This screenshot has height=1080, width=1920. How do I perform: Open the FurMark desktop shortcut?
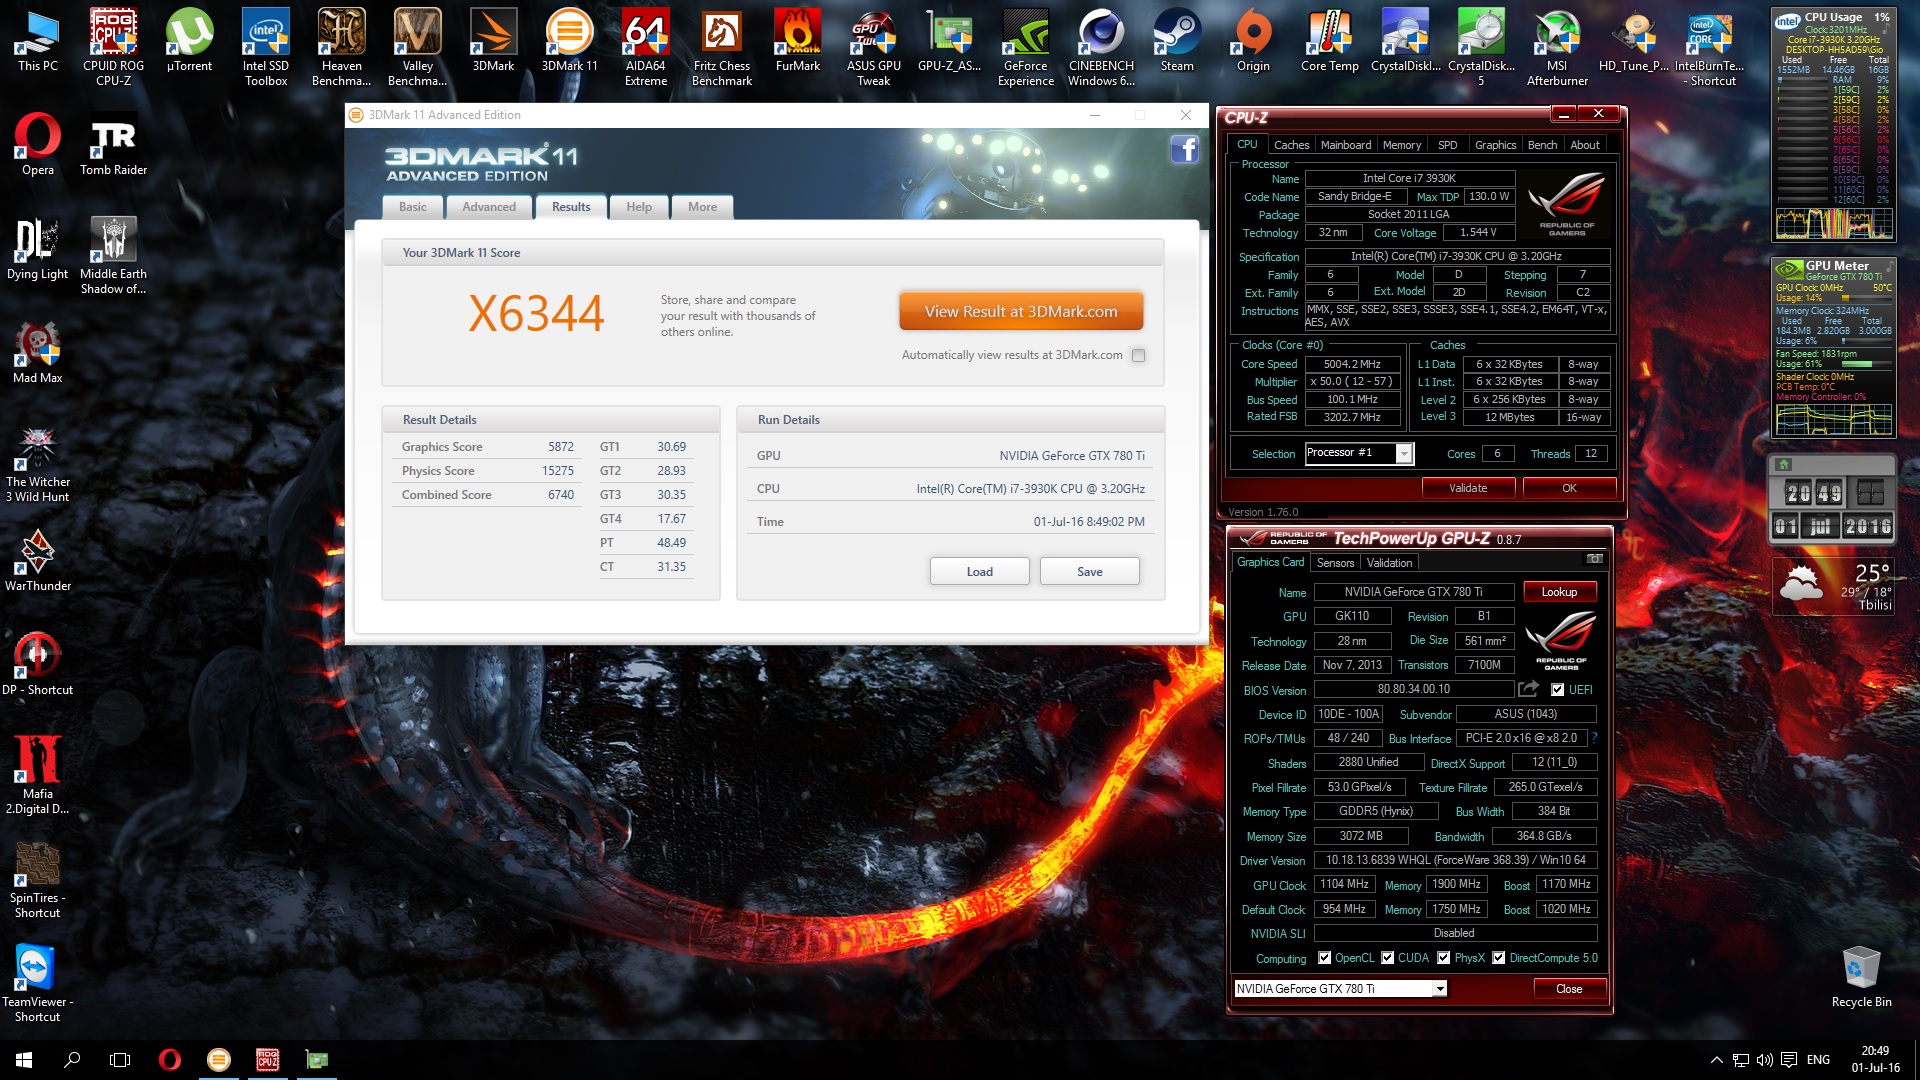[797, 40]
